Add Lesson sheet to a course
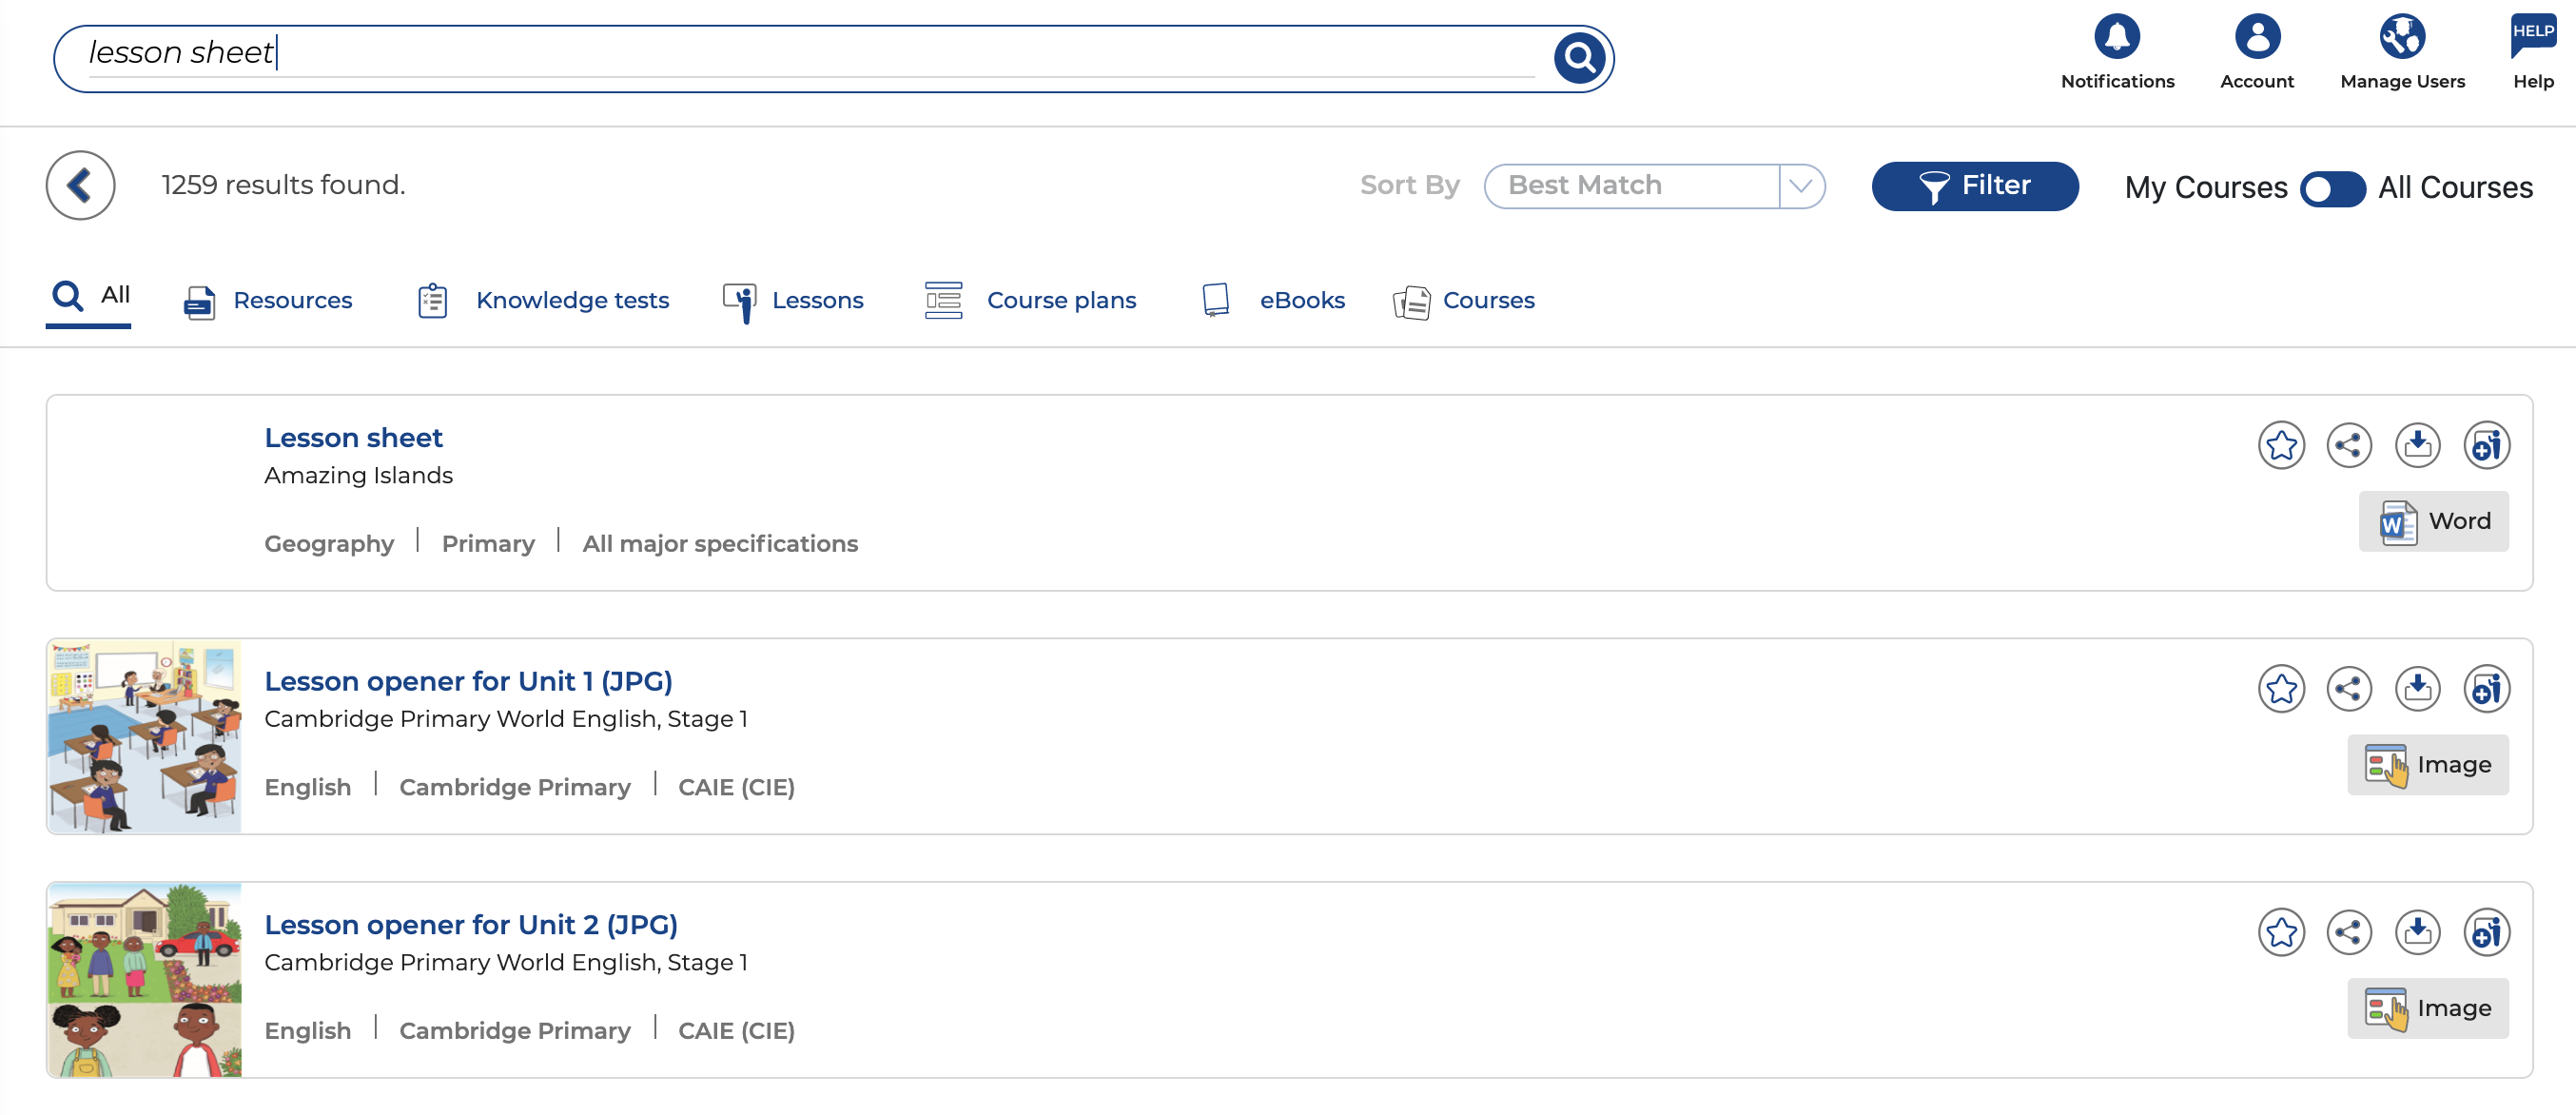The height and width of the screenshot is (1115, 2576). tap(2485, 445)
